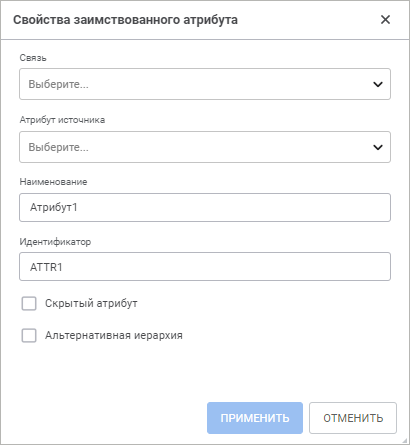Click ПРИМЕНИТЬ to apply changes
Screen dimensions: 410x445
[255, 418]
